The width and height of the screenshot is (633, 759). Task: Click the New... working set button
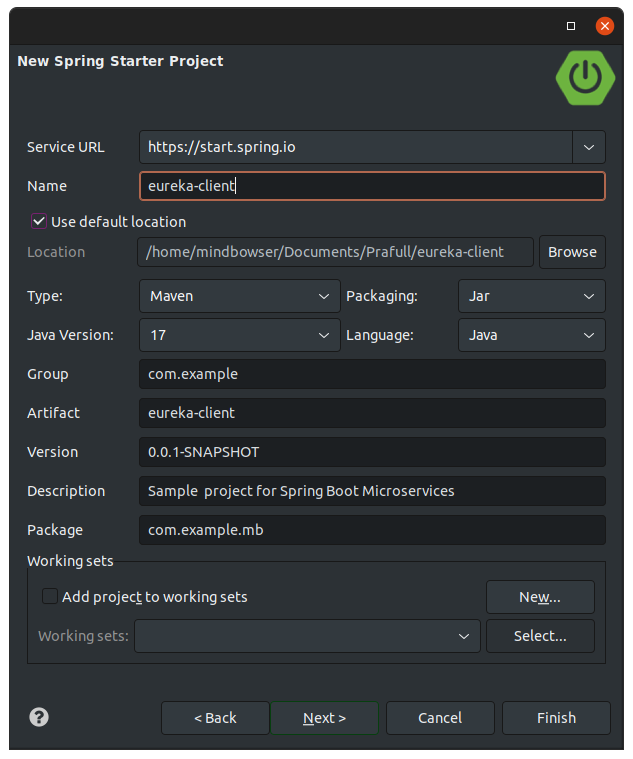coord(540,597)
